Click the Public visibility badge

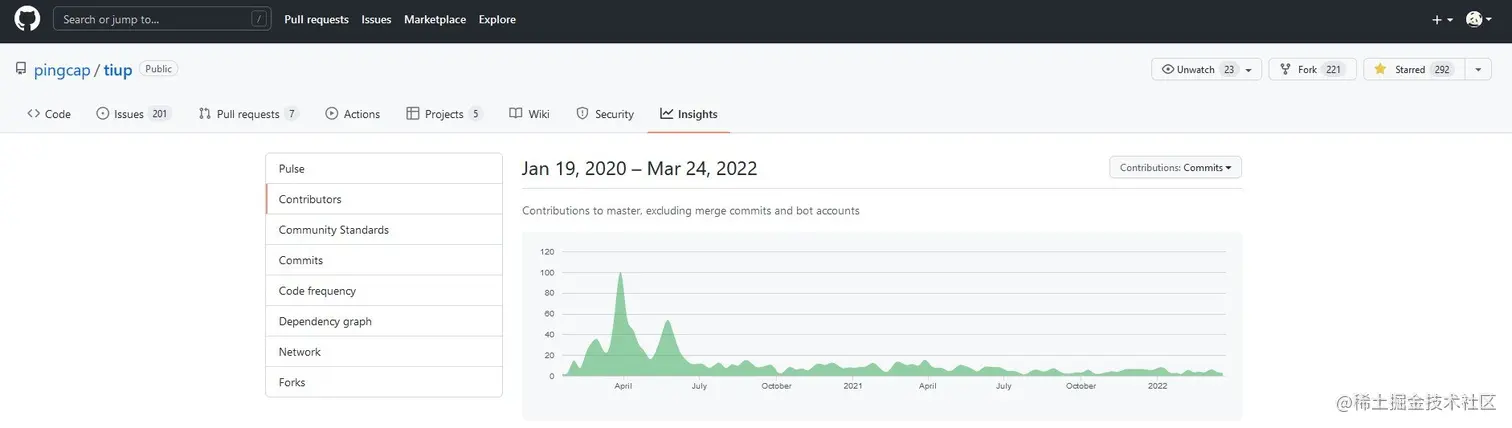(159, 69)
